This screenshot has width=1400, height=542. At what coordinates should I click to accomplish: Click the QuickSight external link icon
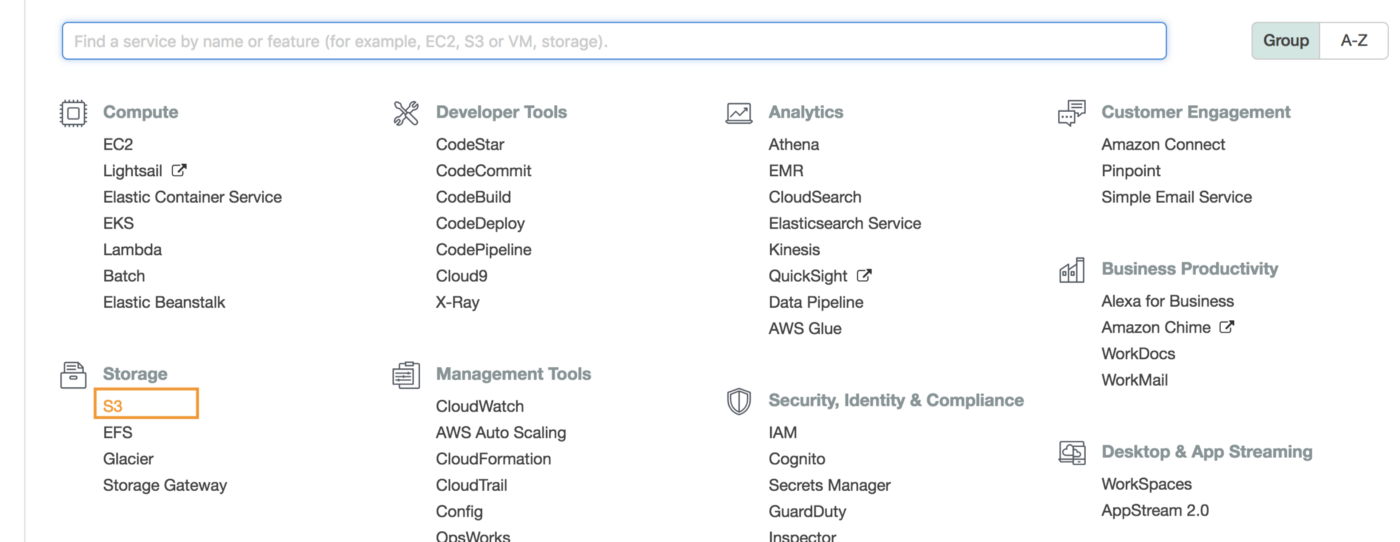coord(864,276)
